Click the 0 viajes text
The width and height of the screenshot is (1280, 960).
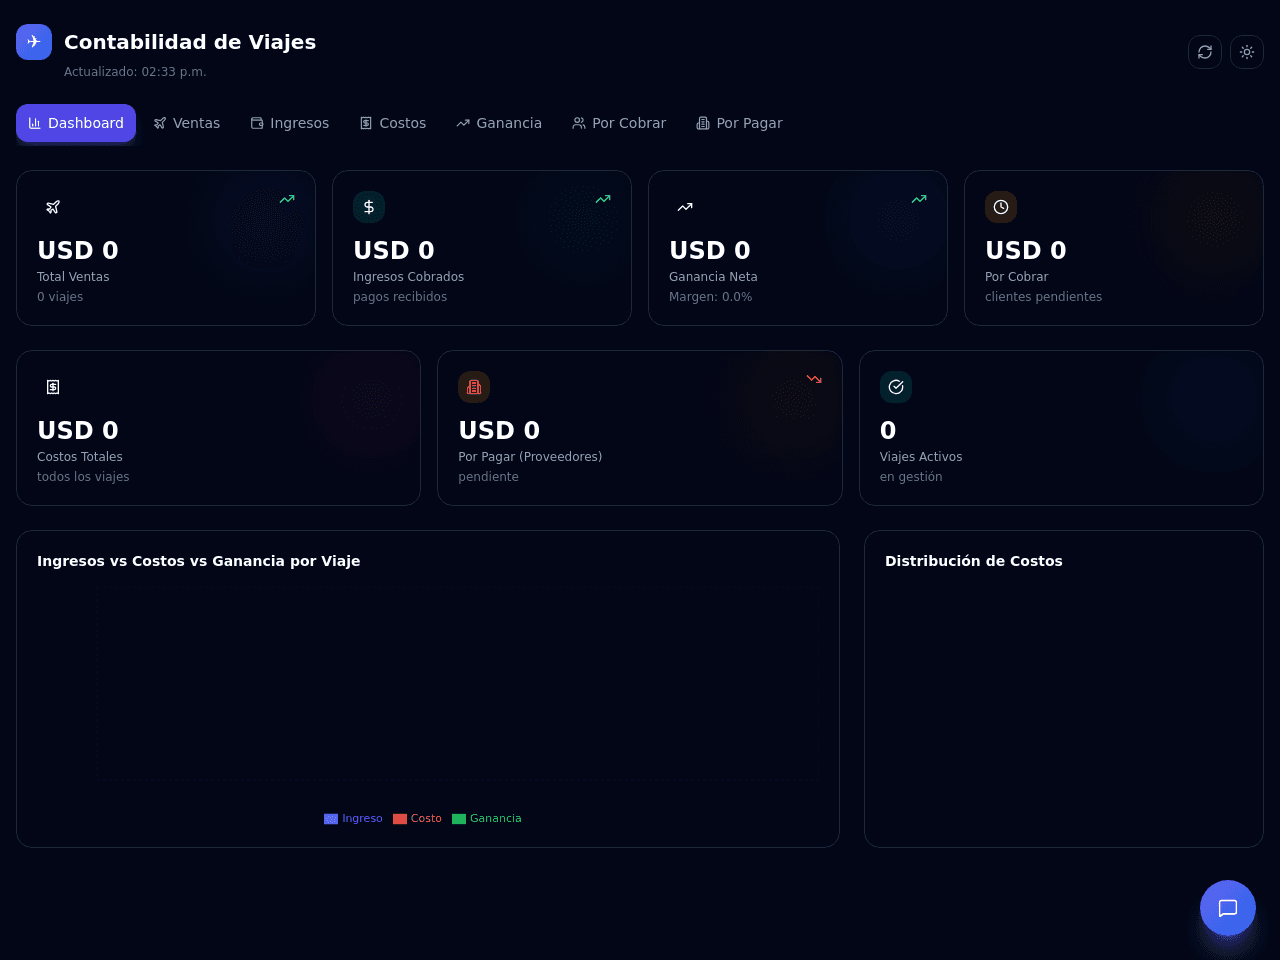click(60, 297)
